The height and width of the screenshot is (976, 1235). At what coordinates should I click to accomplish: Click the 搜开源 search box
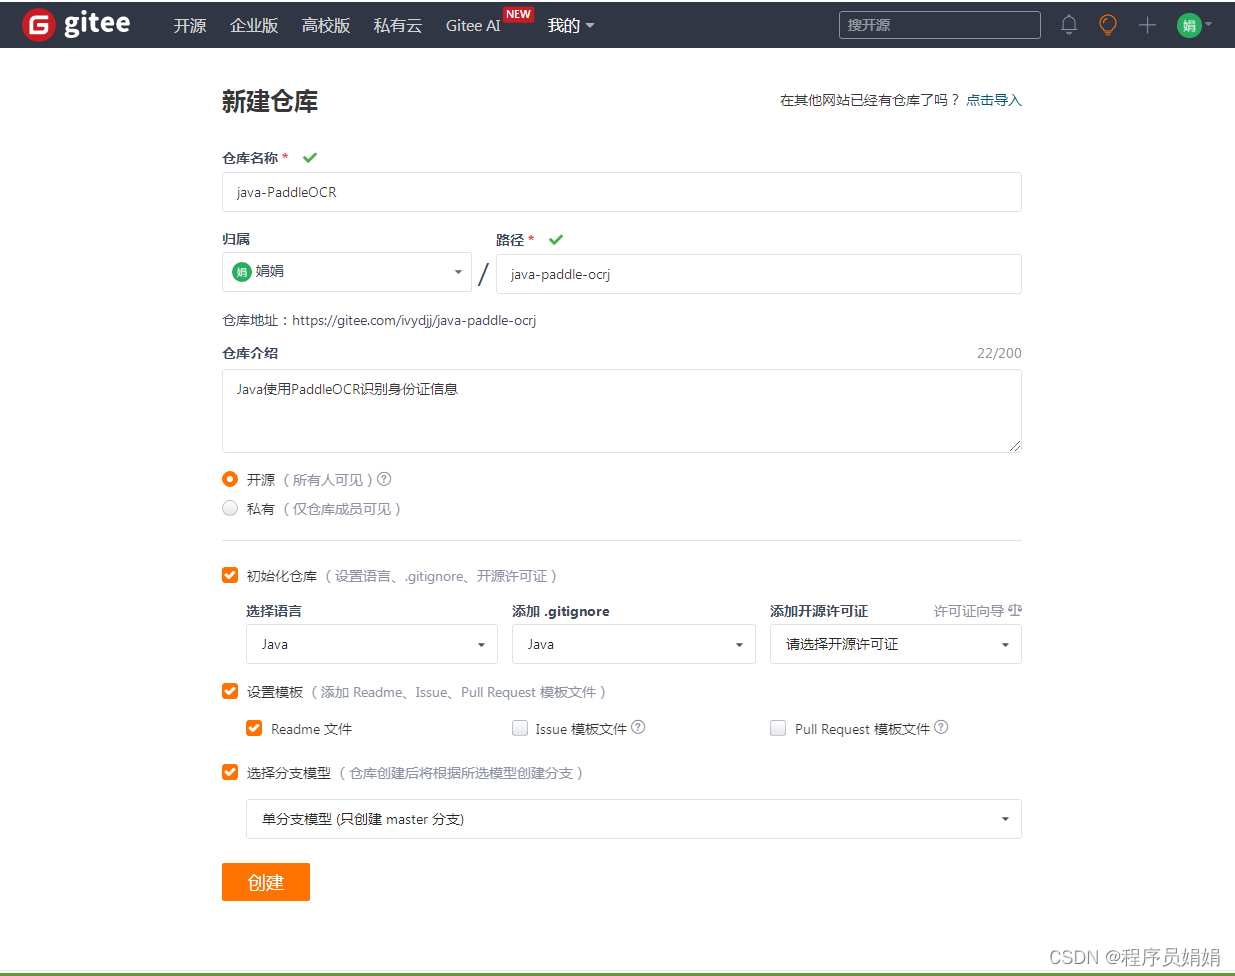pyautogui.click(x=940, y=25)
